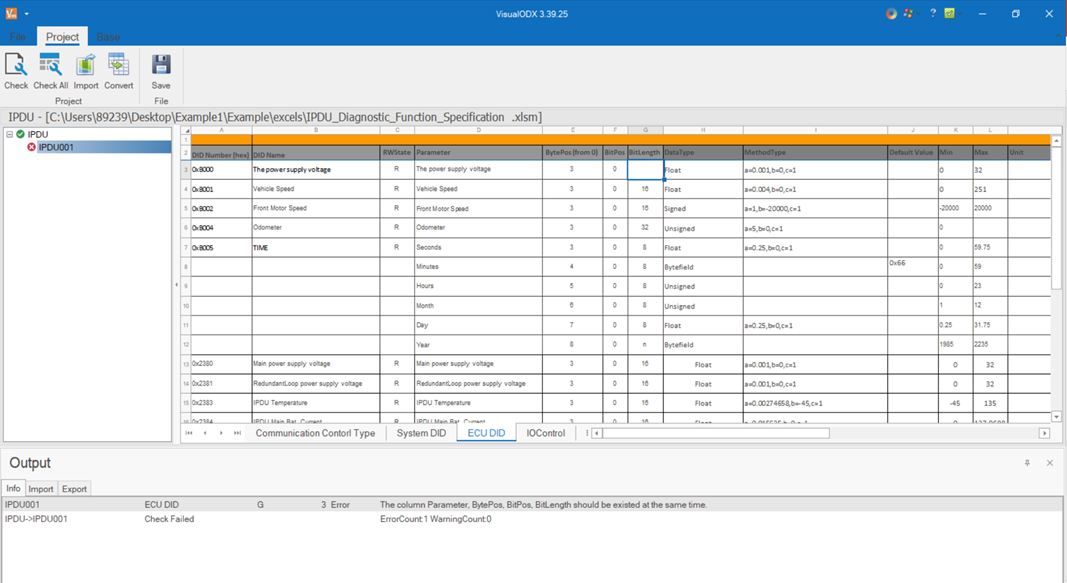Open the quick access toolbar dropdown arrow

click(27, 14)
